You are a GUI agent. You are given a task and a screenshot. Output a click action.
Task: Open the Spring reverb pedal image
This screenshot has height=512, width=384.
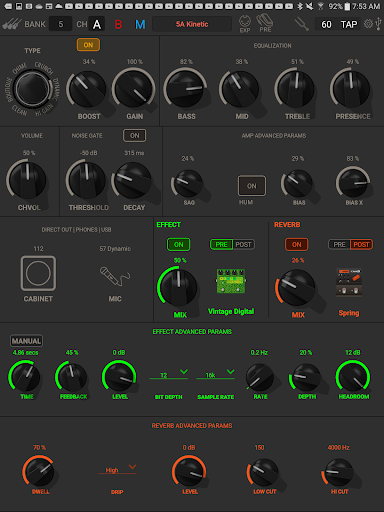pos(349,282)
